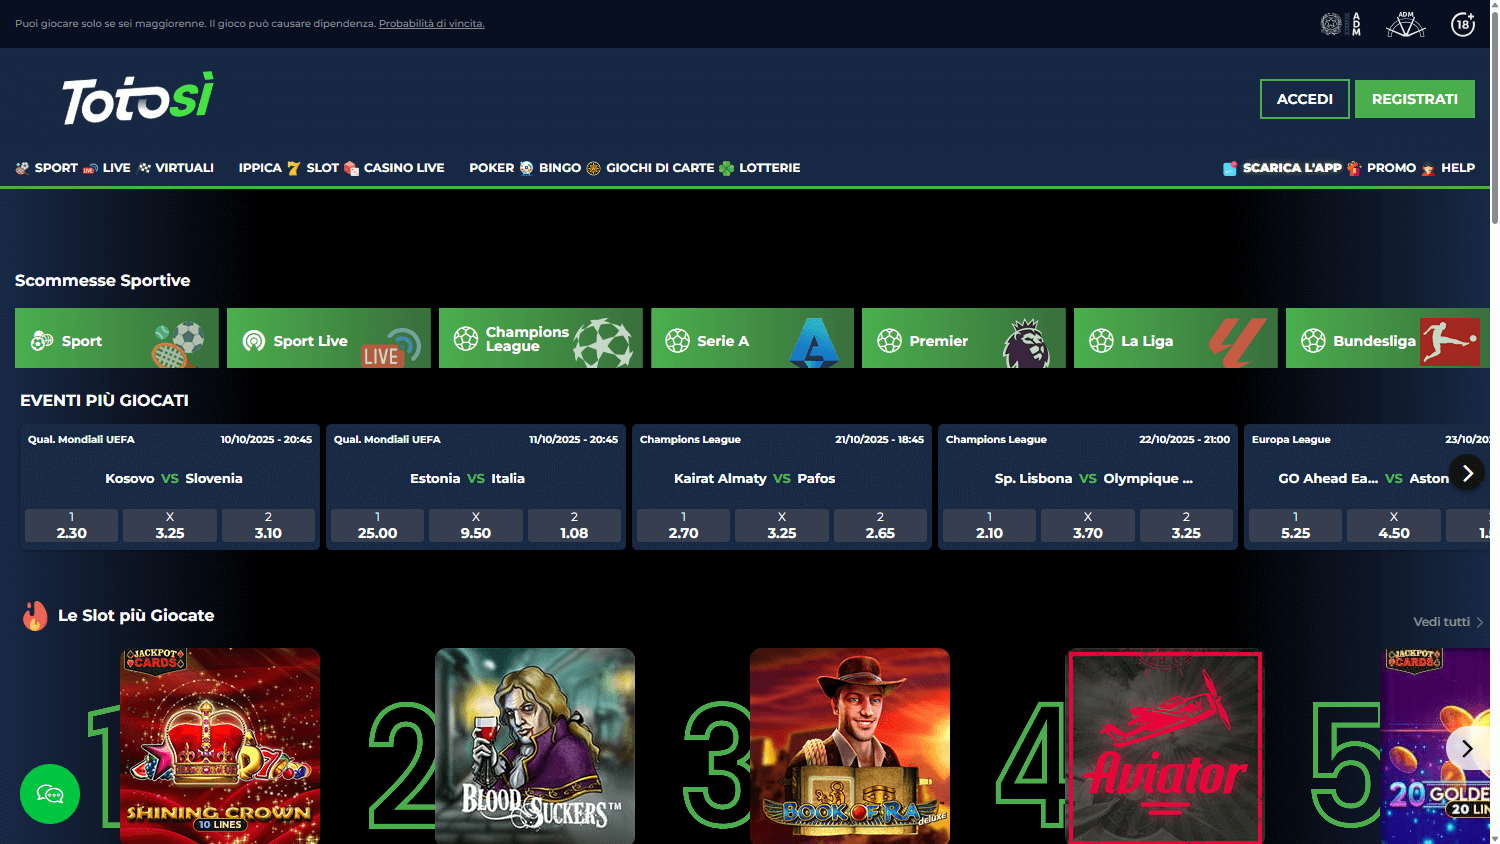1500x844 pixels.
Task: Select the 18+ age restriction icon
Action: coord(1463,23)
